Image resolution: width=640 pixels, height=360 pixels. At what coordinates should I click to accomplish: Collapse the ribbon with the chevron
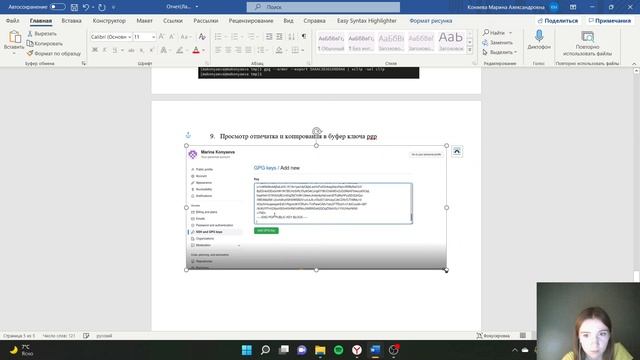634,64
